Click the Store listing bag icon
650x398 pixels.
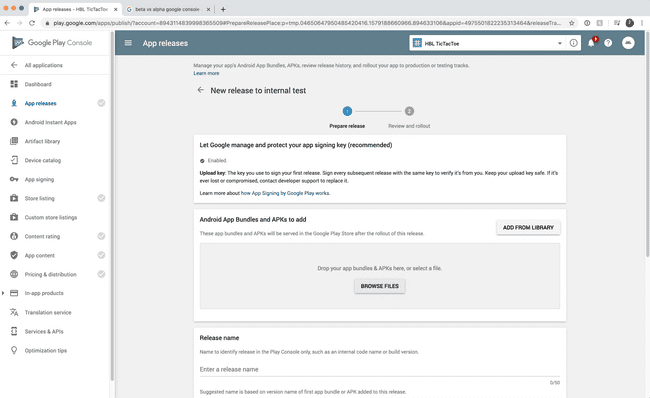click(14, 198)
